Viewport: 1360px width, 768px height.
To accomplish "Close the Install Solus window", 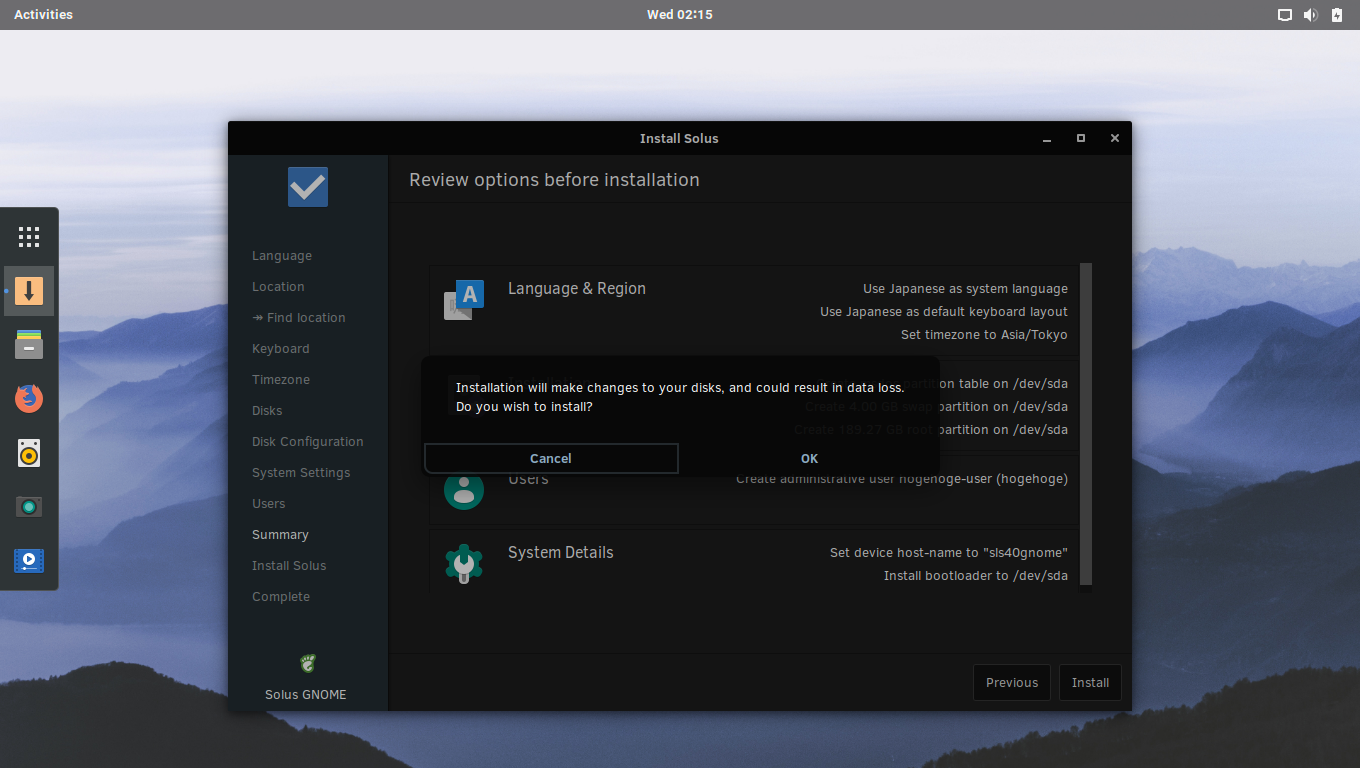I will click(1115, 139).
